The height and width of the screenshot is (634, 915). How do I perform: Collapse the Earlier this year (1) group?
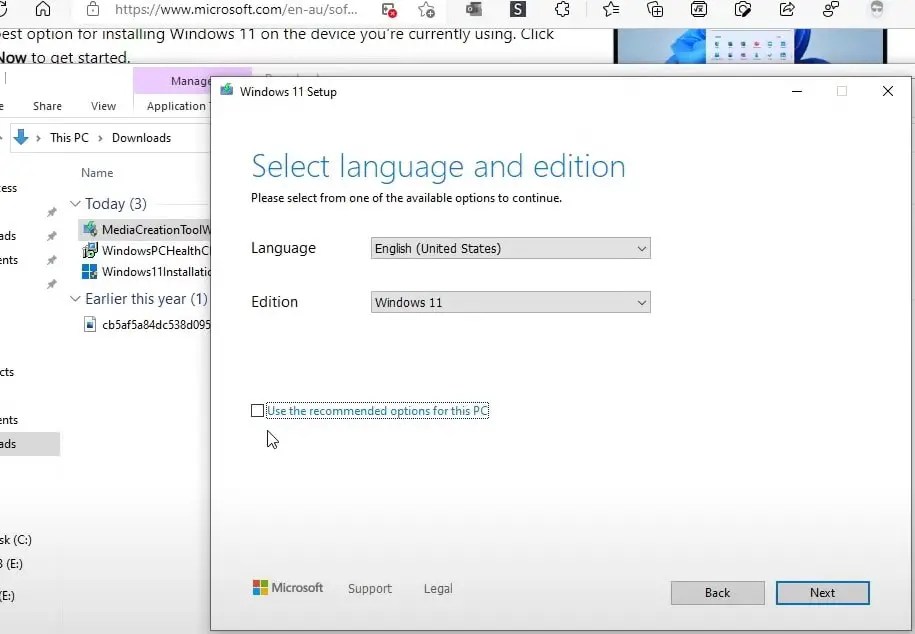point(76,298)
